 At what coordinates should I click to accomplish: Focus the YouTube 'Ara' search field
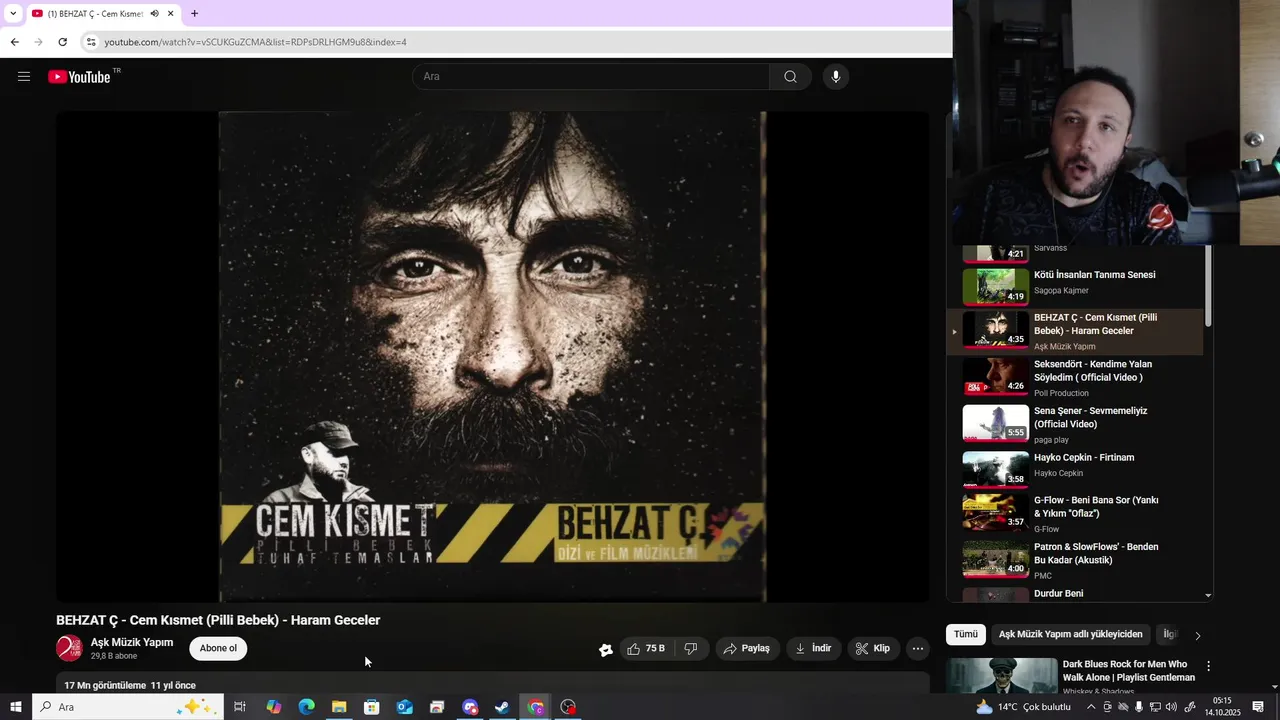591,77
